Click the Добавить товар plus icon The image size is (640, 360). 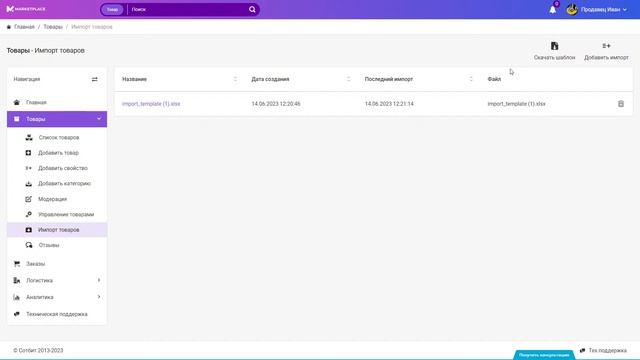(28, 153)
